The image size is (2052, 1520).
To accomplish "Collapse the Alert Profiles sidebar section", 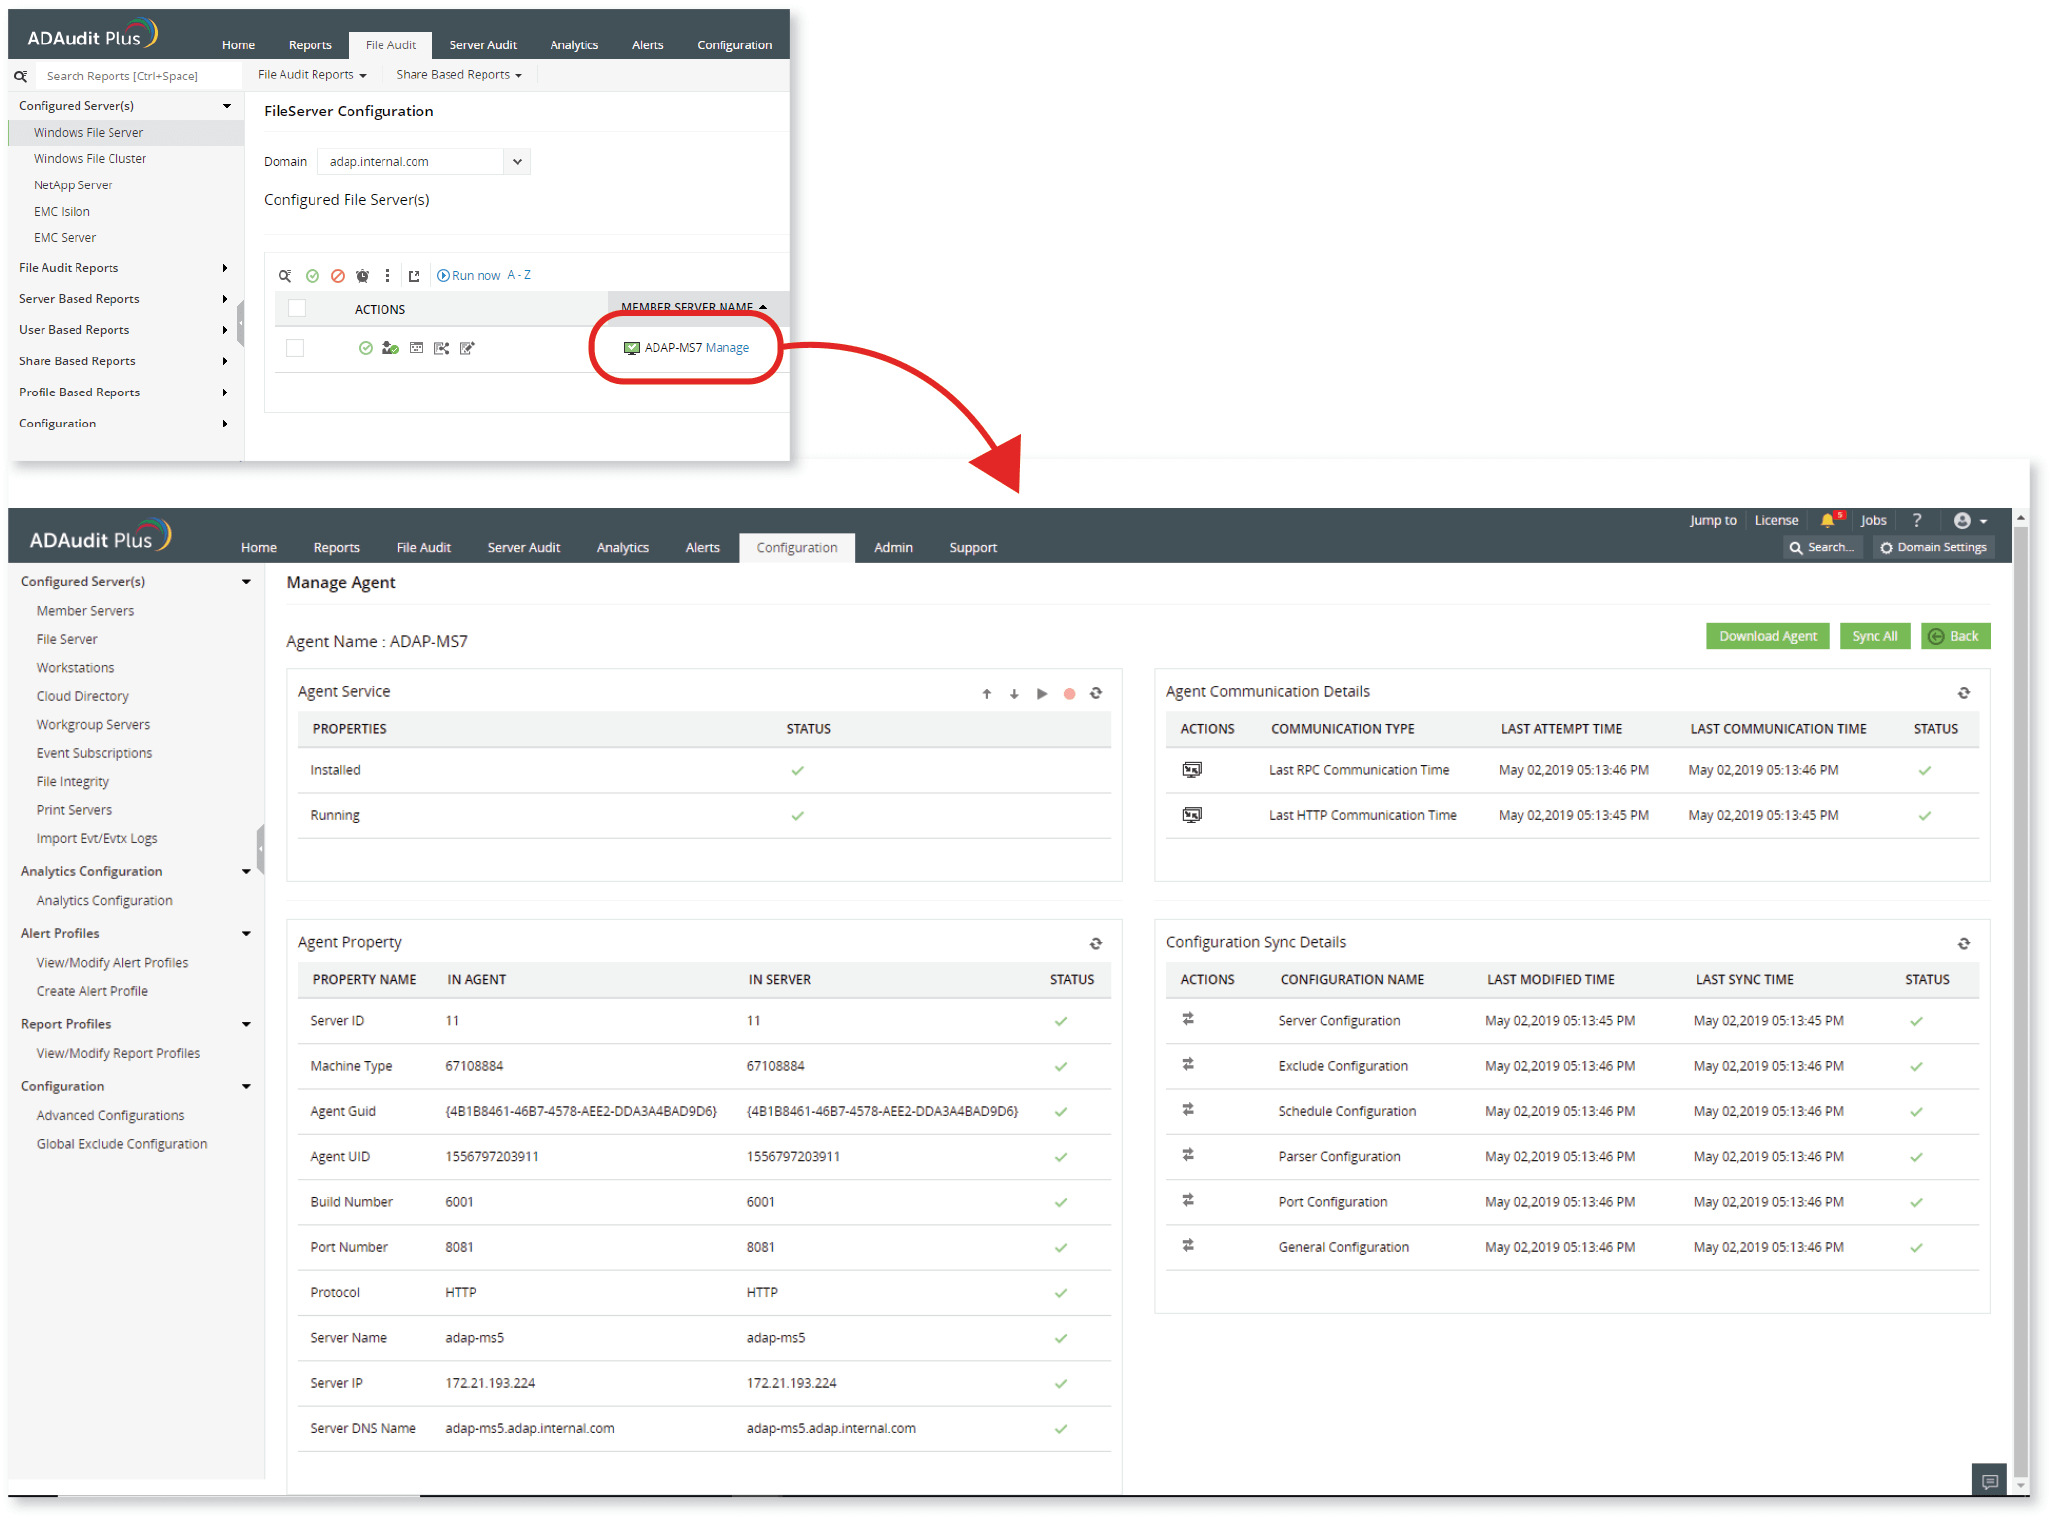I will 246,933.
